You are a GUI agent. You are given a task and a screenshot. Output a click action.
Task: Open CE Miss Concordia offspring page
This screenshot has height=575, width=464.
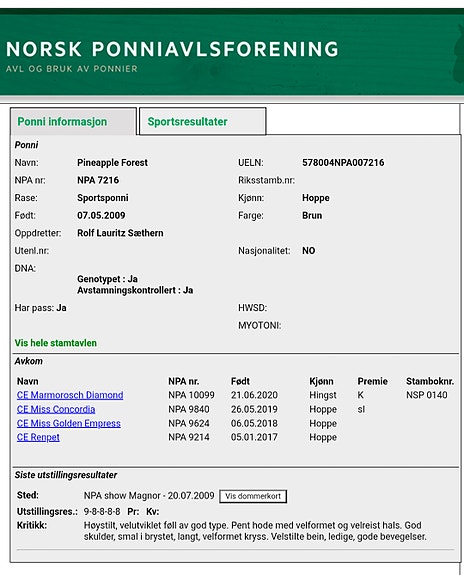56,409
